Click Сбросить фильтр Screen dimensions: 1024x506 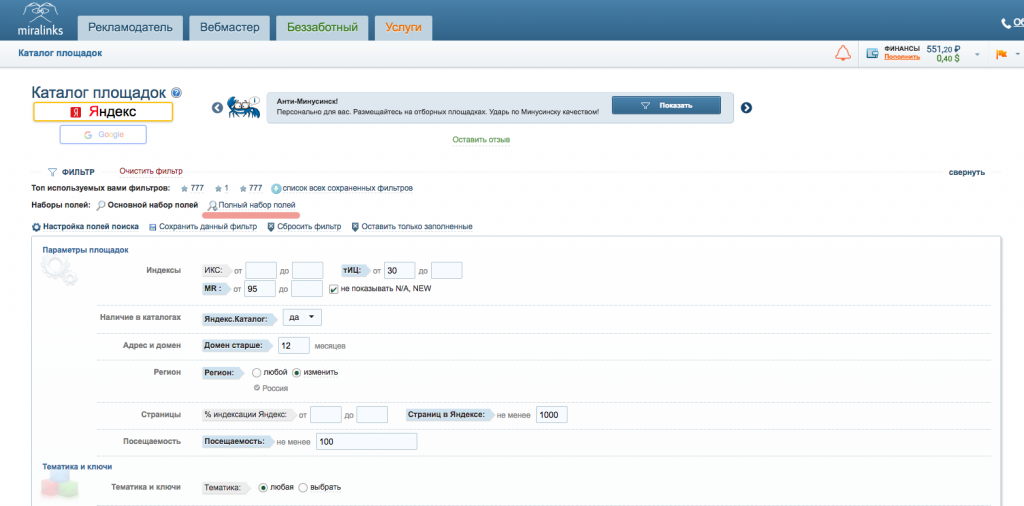[304, 227]
